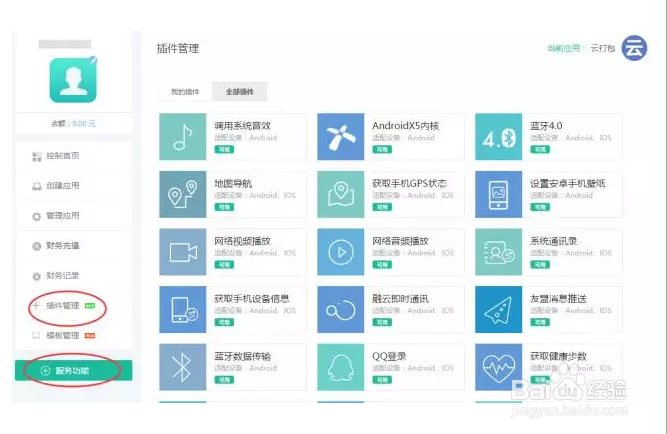Open the AndroidX5内核 plugin icon
The image size is (667, 434).
click(x=340, y=137)
